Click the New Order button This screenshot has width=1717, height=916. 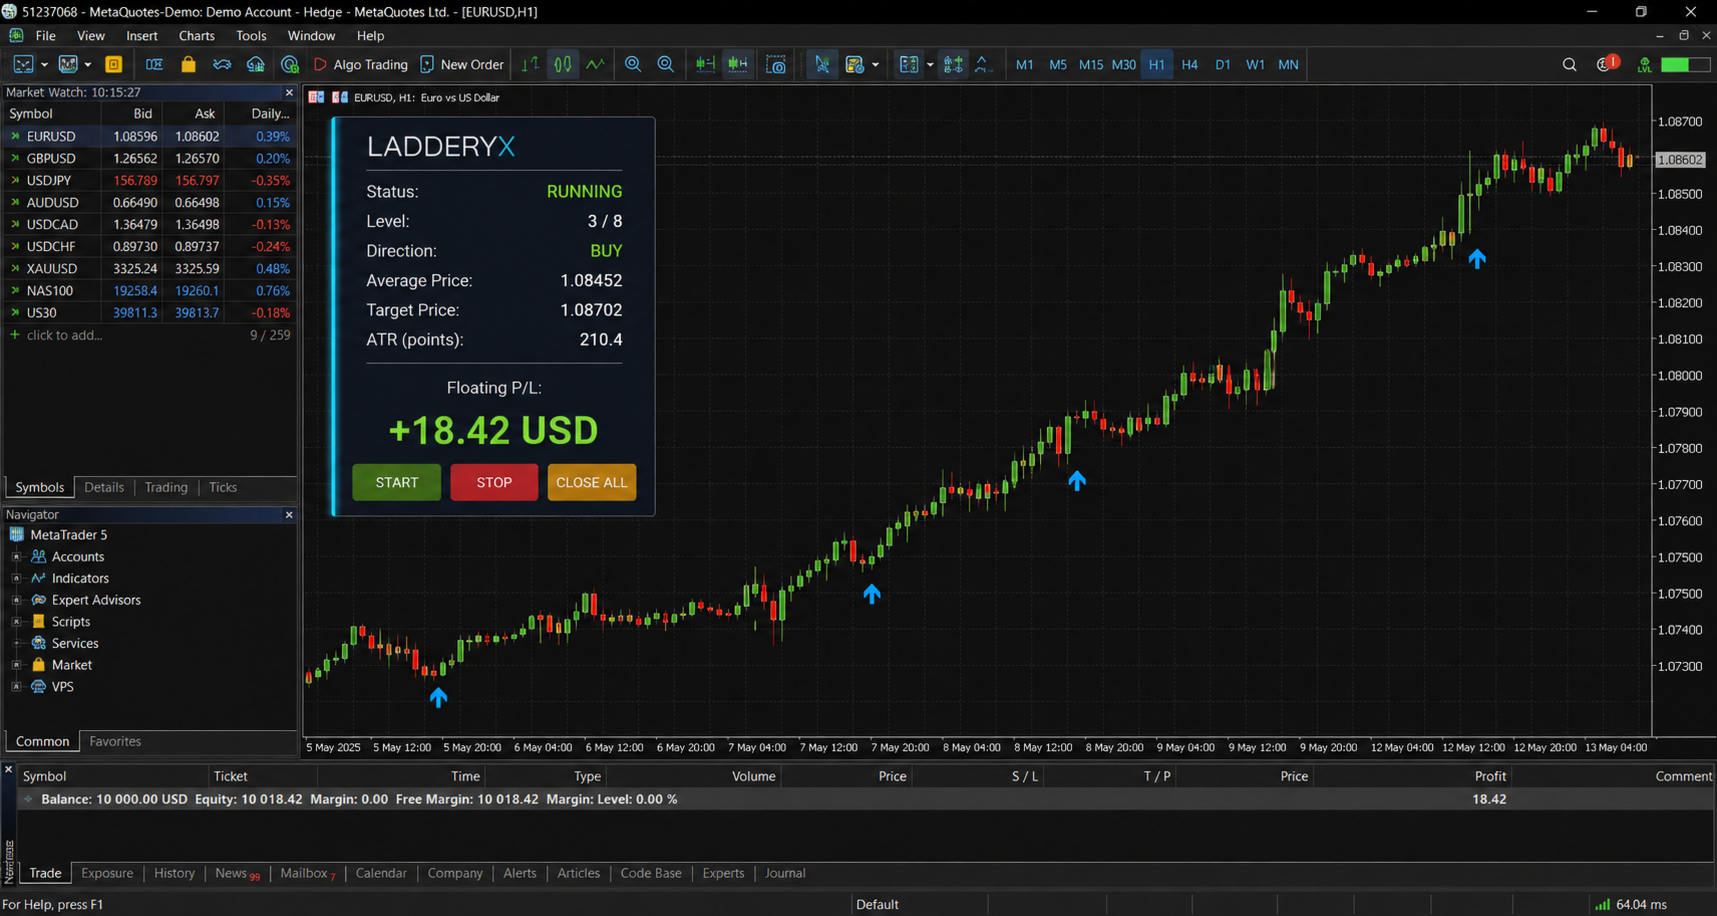[462, 64]
